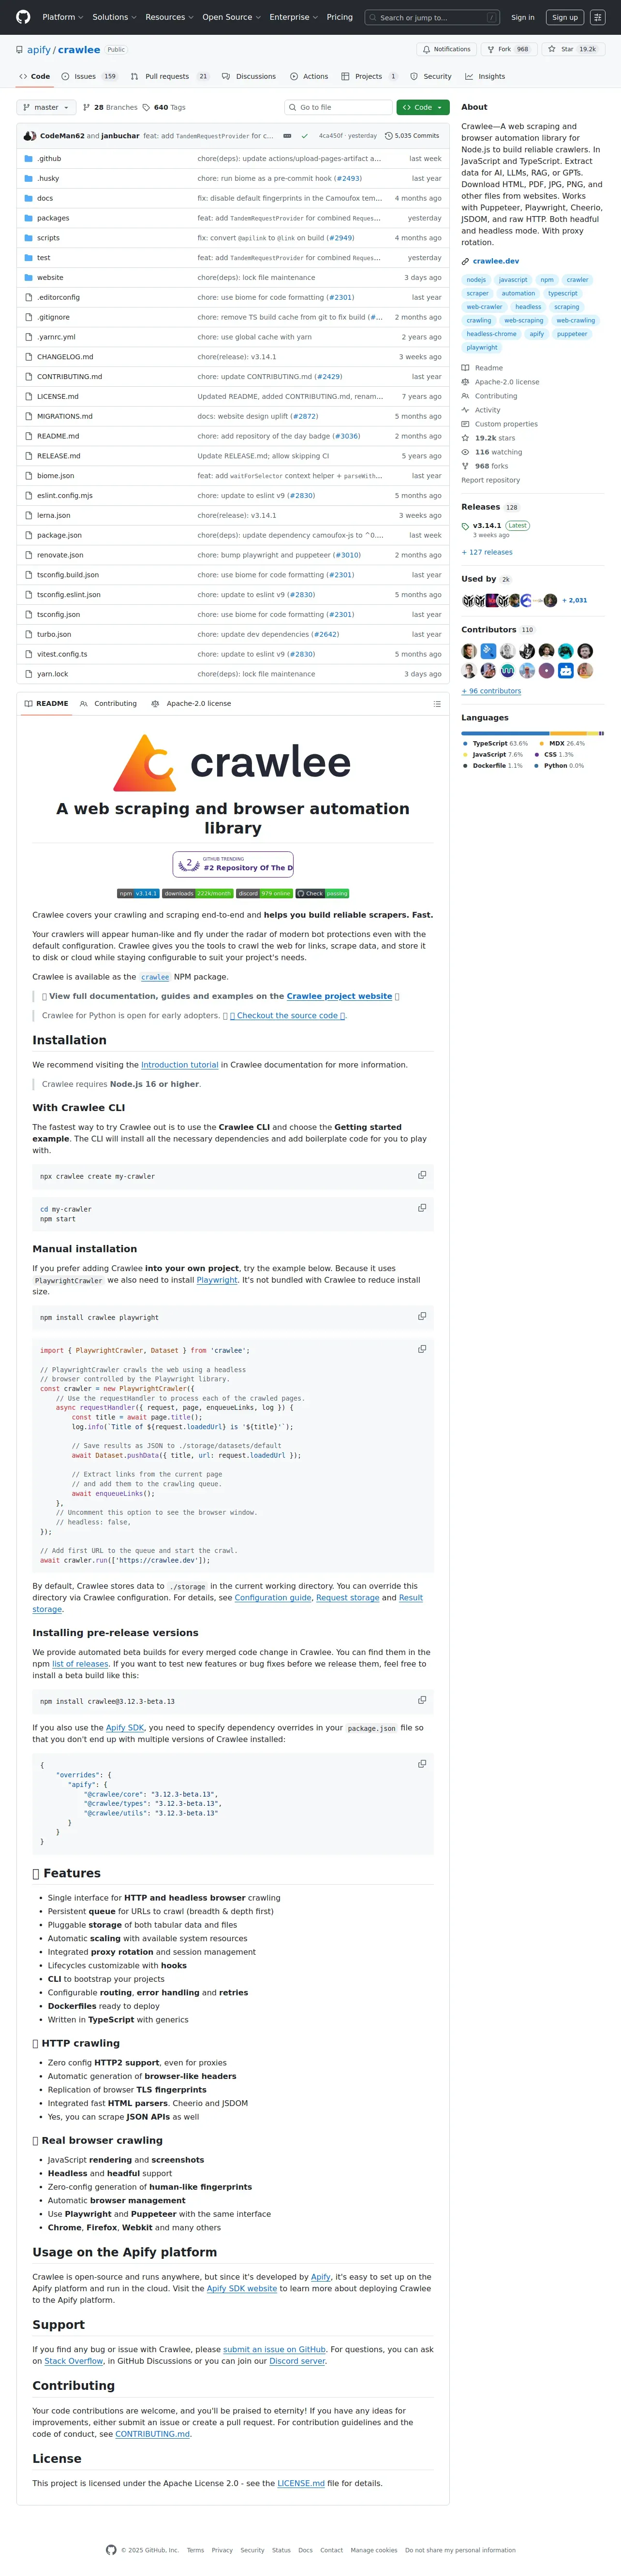Switch to README Contributing tab

(x=108, y=703)
